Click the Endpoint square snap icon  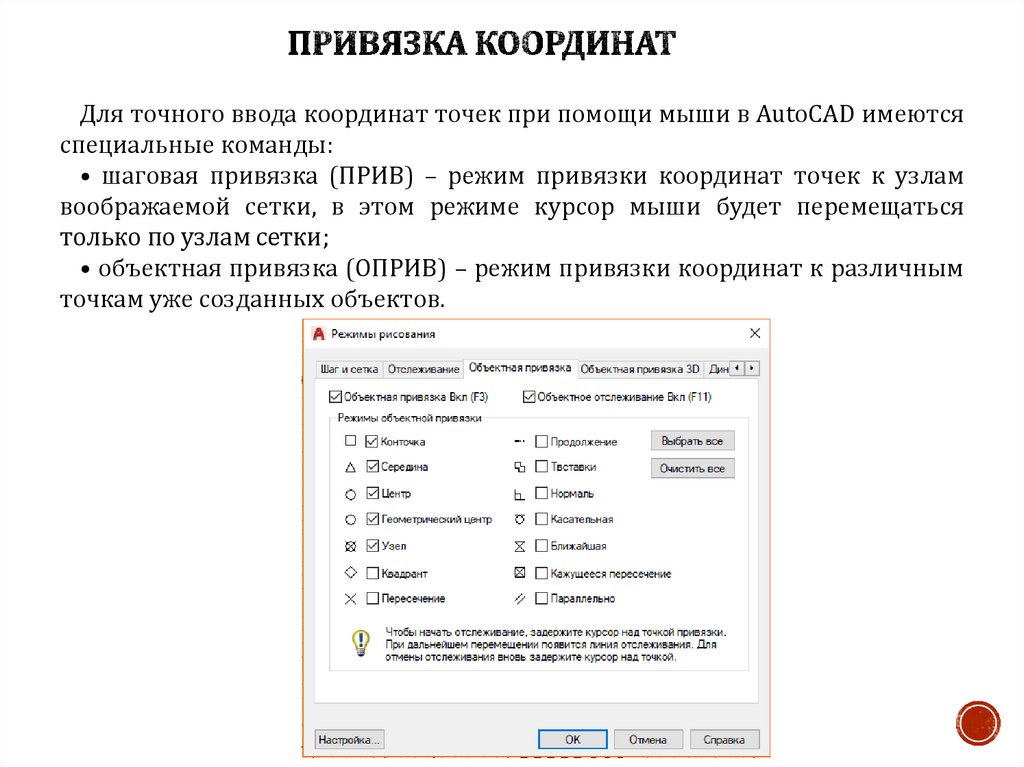point(351,441)
